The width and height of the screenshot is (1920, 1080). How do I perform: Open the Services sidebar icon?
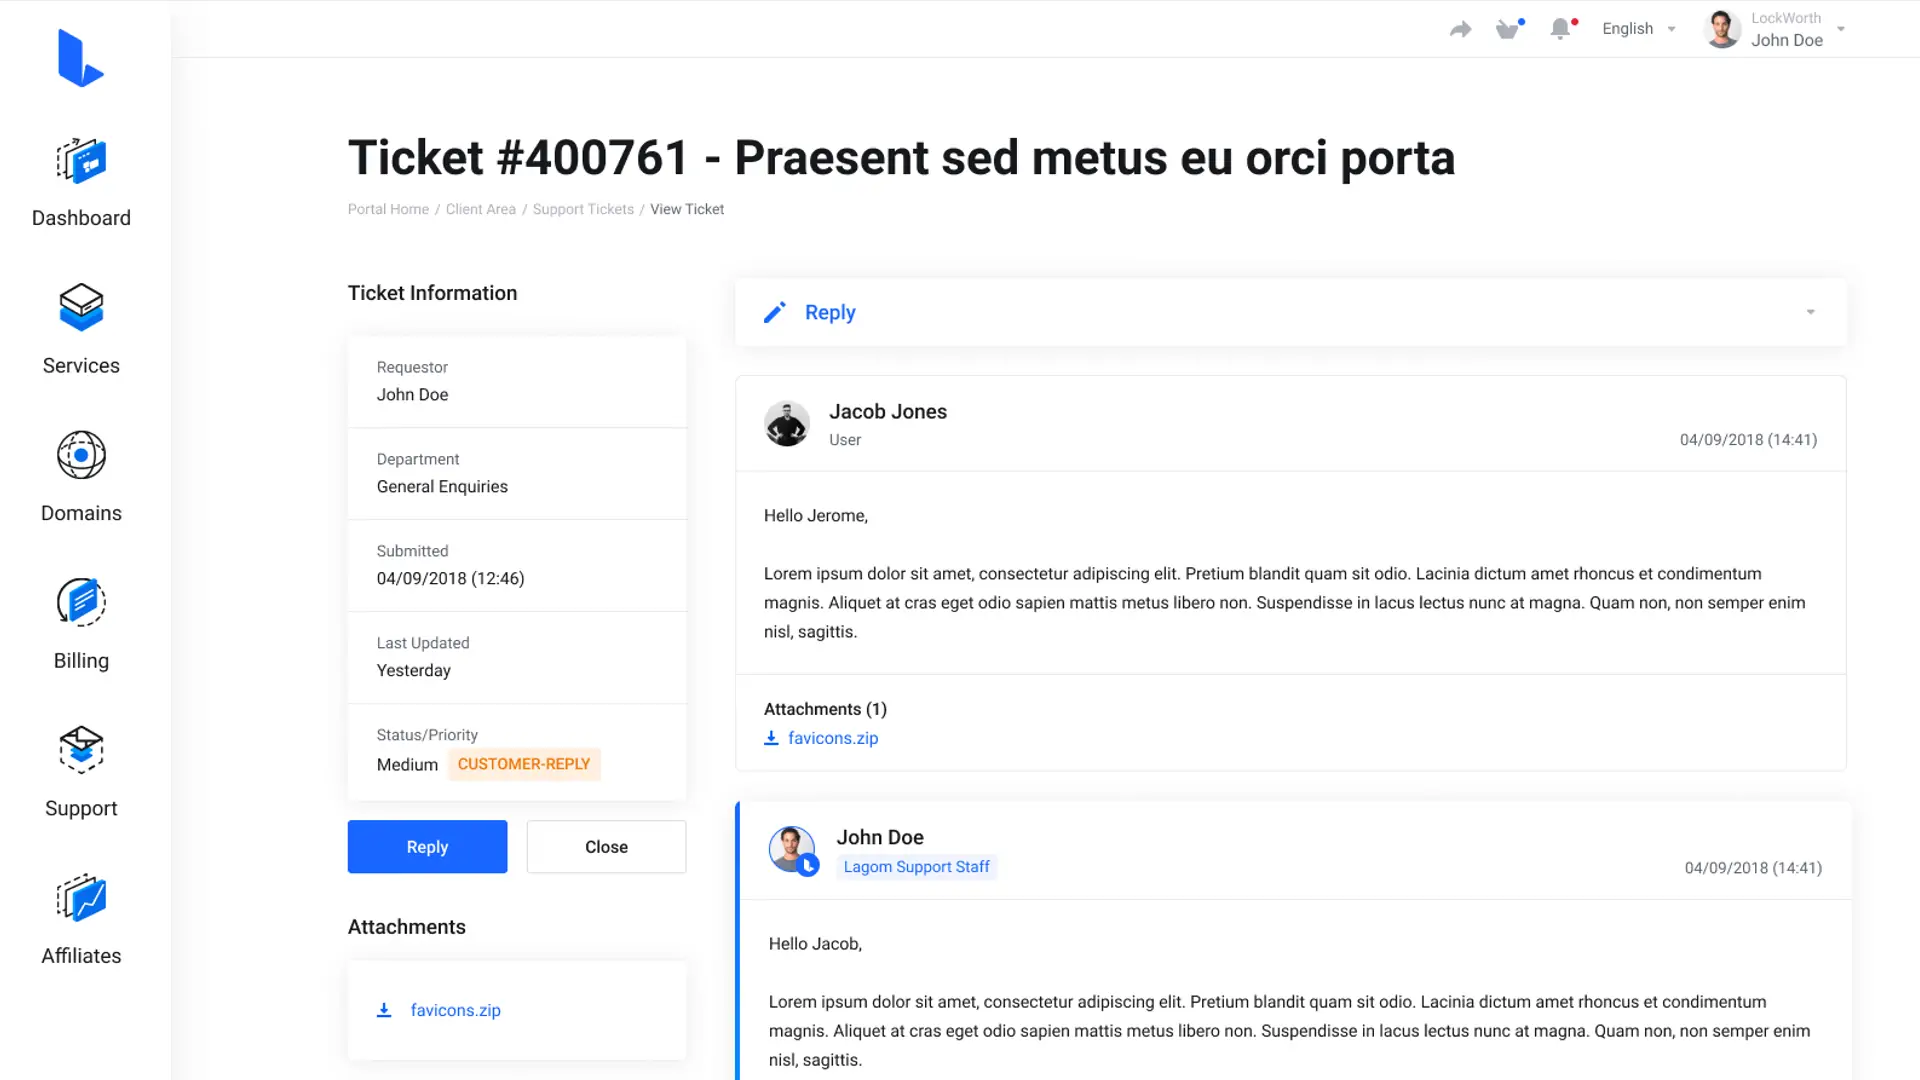[x=81, y=307]
